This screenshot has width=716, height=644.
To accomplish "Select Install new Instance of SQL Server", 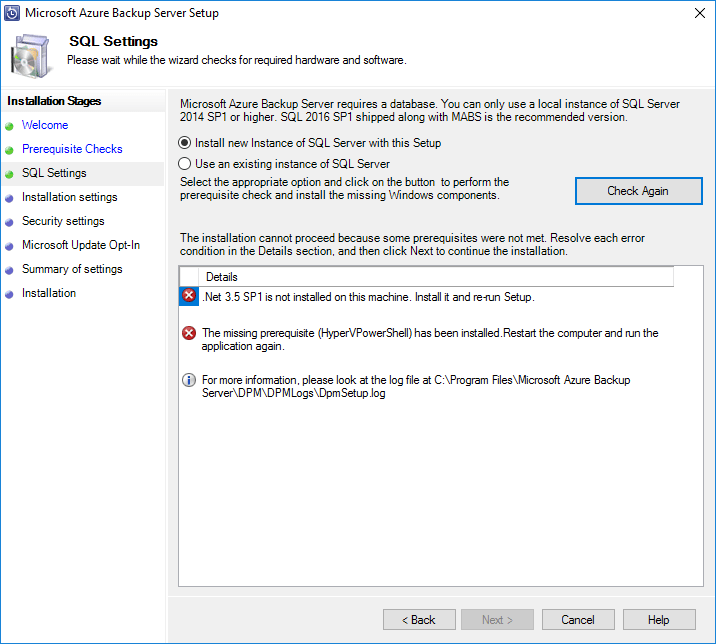I will point(185,143).
